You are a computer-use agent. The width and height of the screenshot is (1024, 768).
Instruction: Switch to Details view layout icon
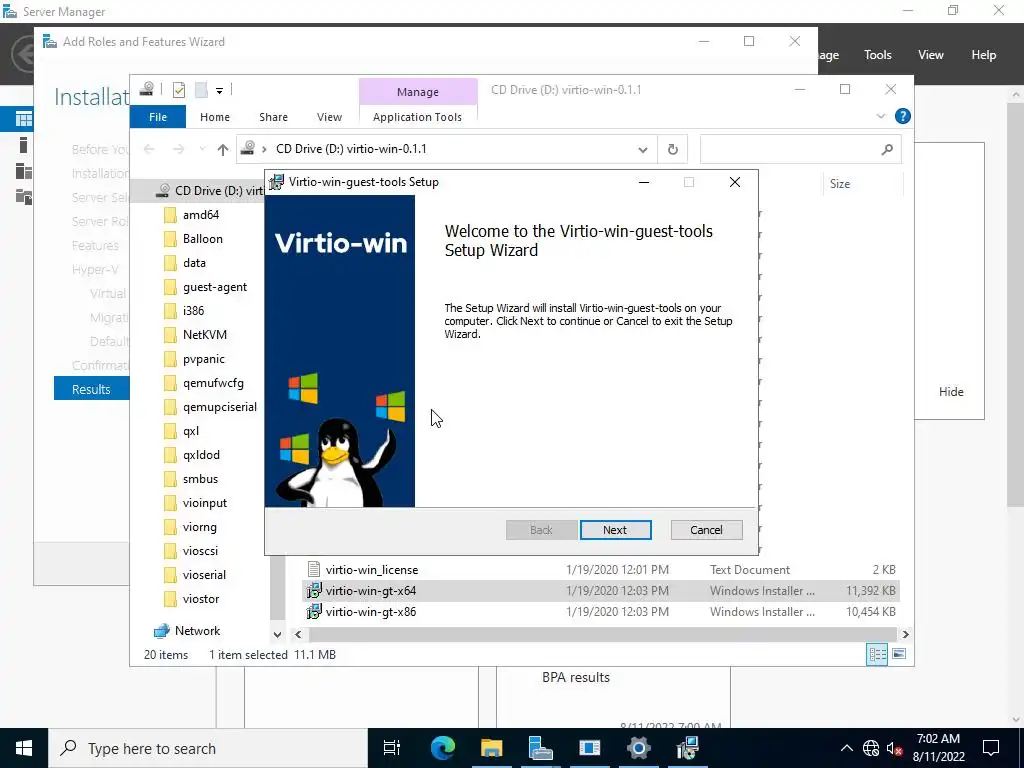(x=877, y=654)
